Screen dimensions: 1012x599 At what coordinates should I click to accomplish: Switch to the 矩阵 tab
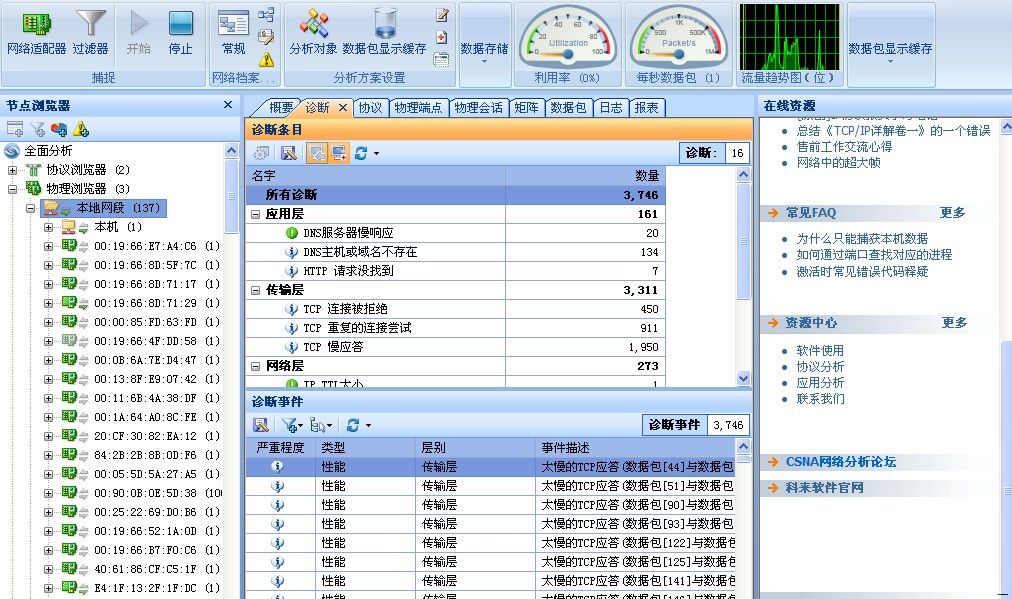(x=526, y=108)
